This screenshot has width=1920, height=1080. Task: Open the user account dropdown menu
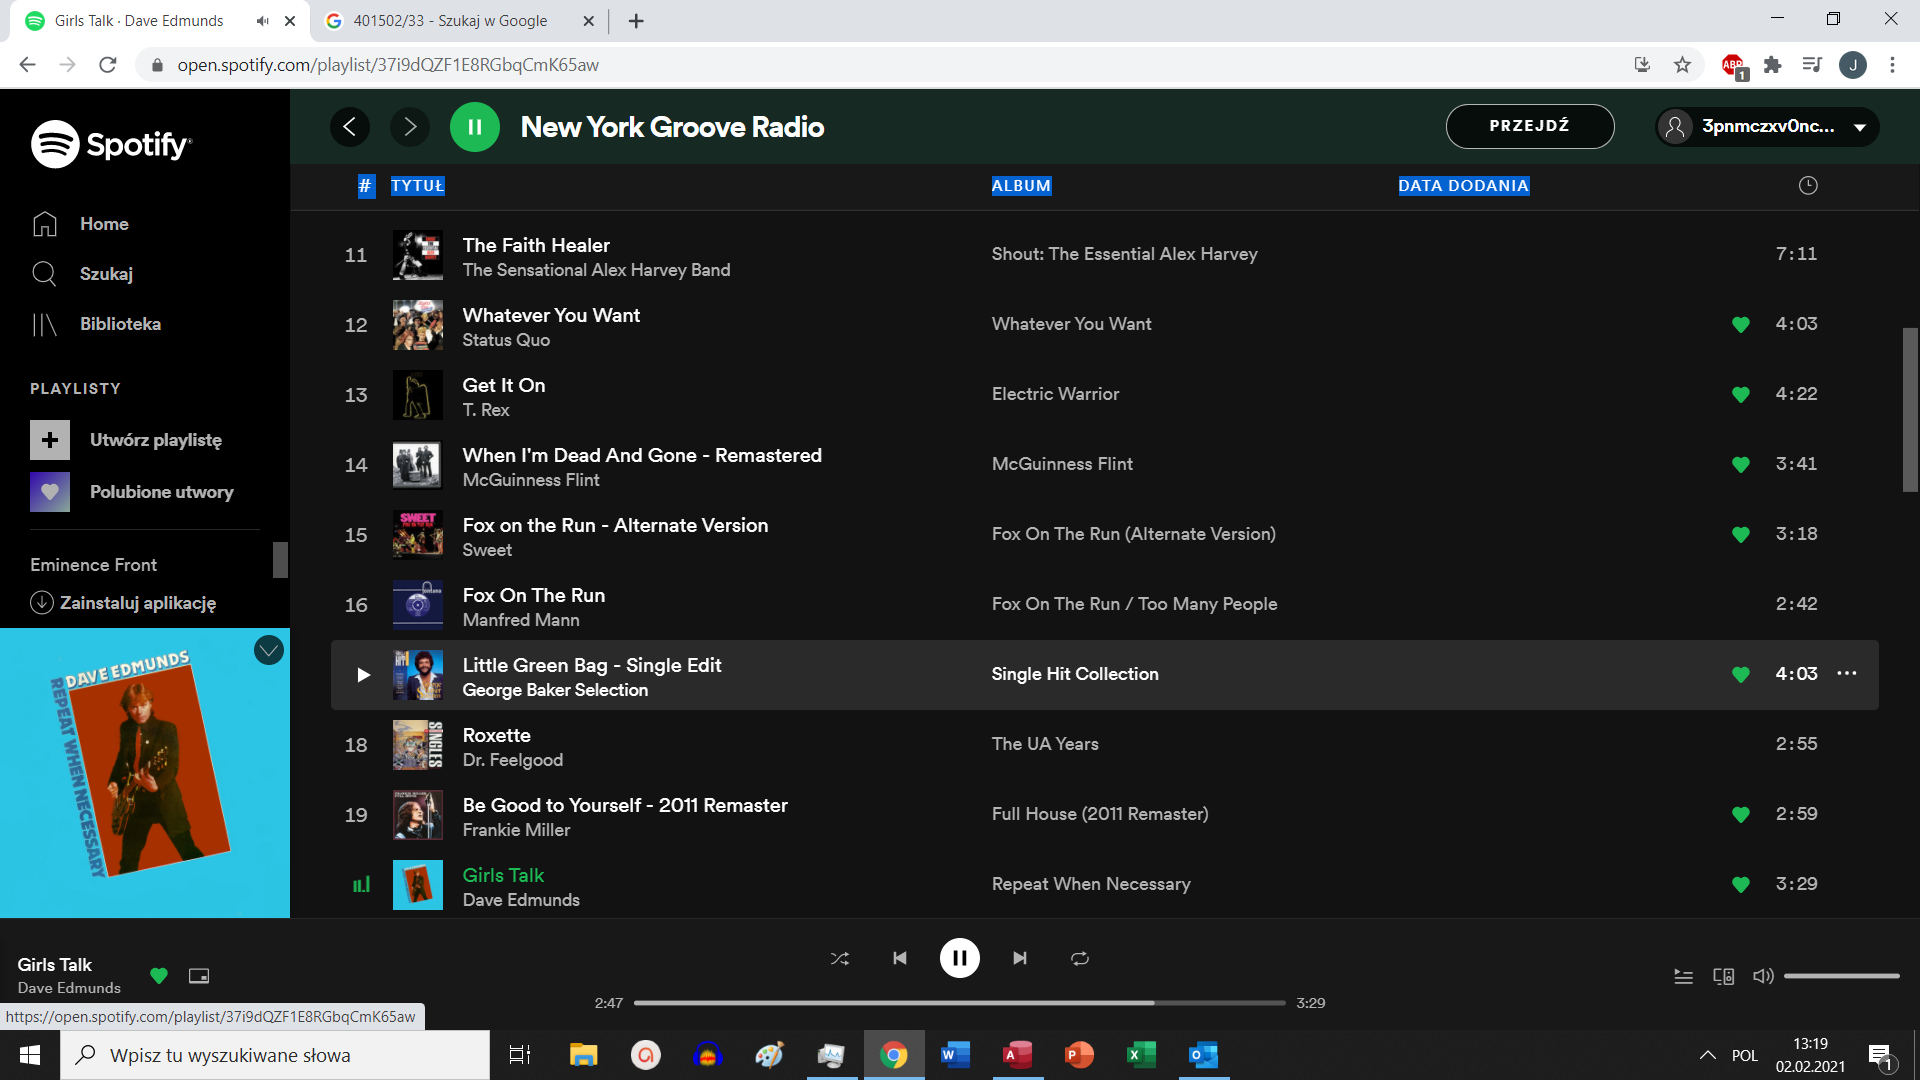pyautogui.click(x=1767, y=127)
